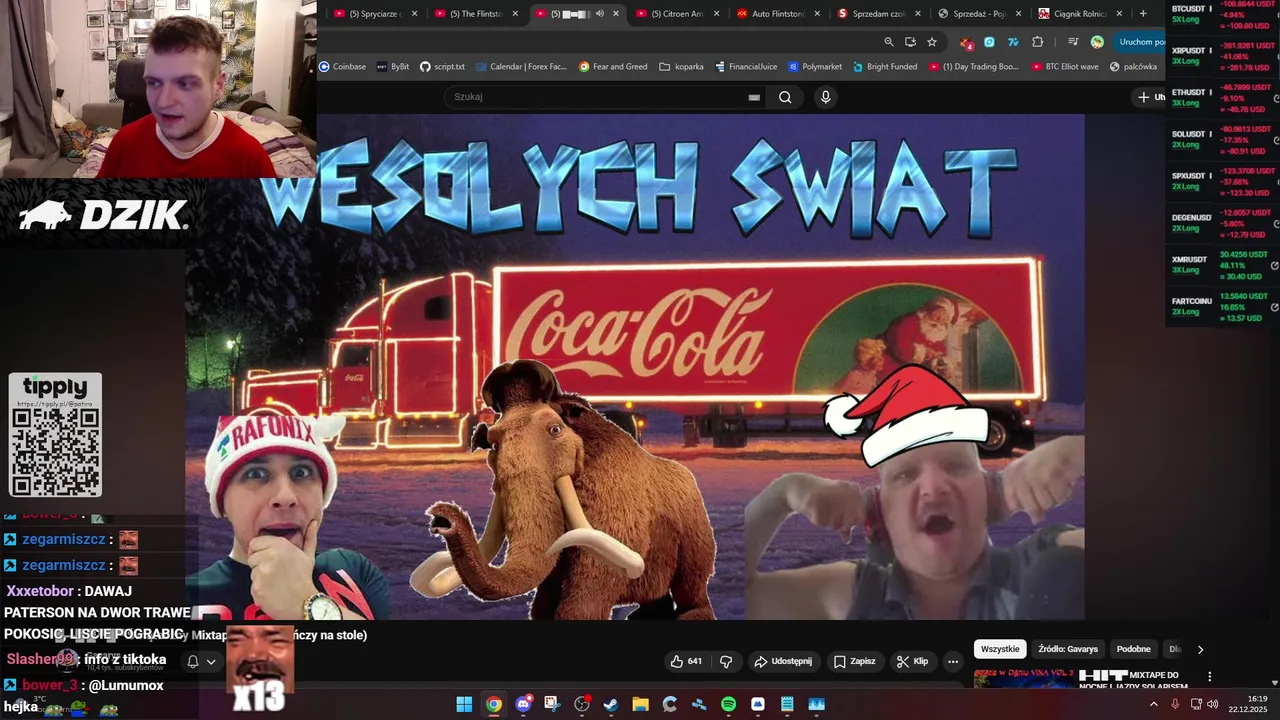The height and width of the screenshot is (720, 1280).
Task: Open the HIT MIXTAPE recommended video thumbnail
Action: click(x=1024, y=678)
